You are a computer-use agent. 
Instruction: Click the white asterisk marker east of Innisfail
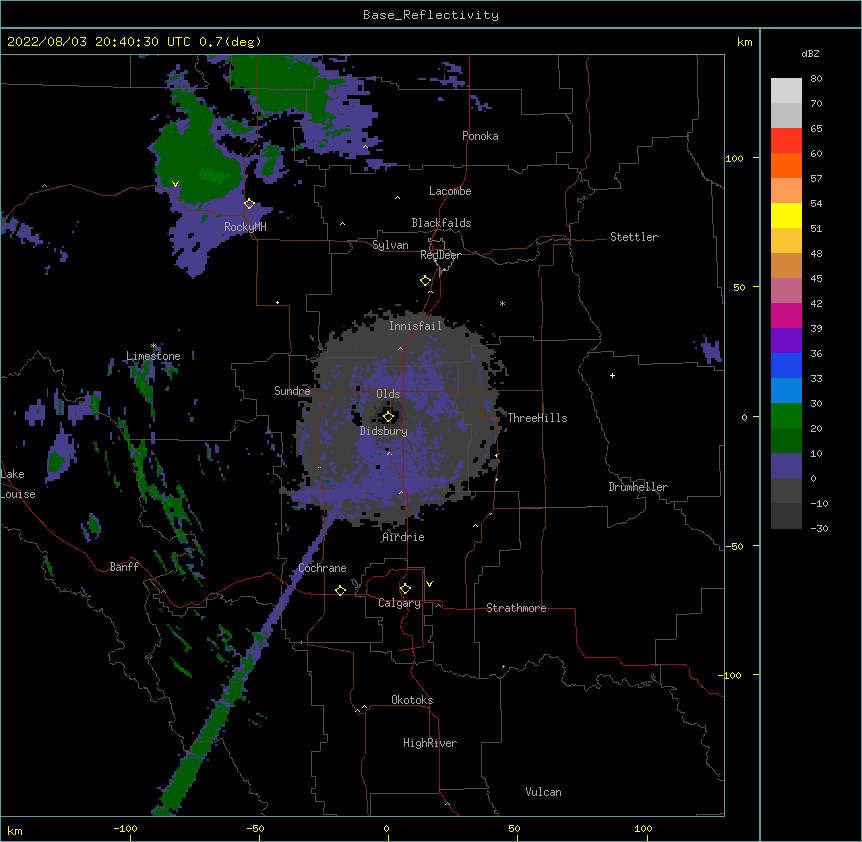(502, 303)
